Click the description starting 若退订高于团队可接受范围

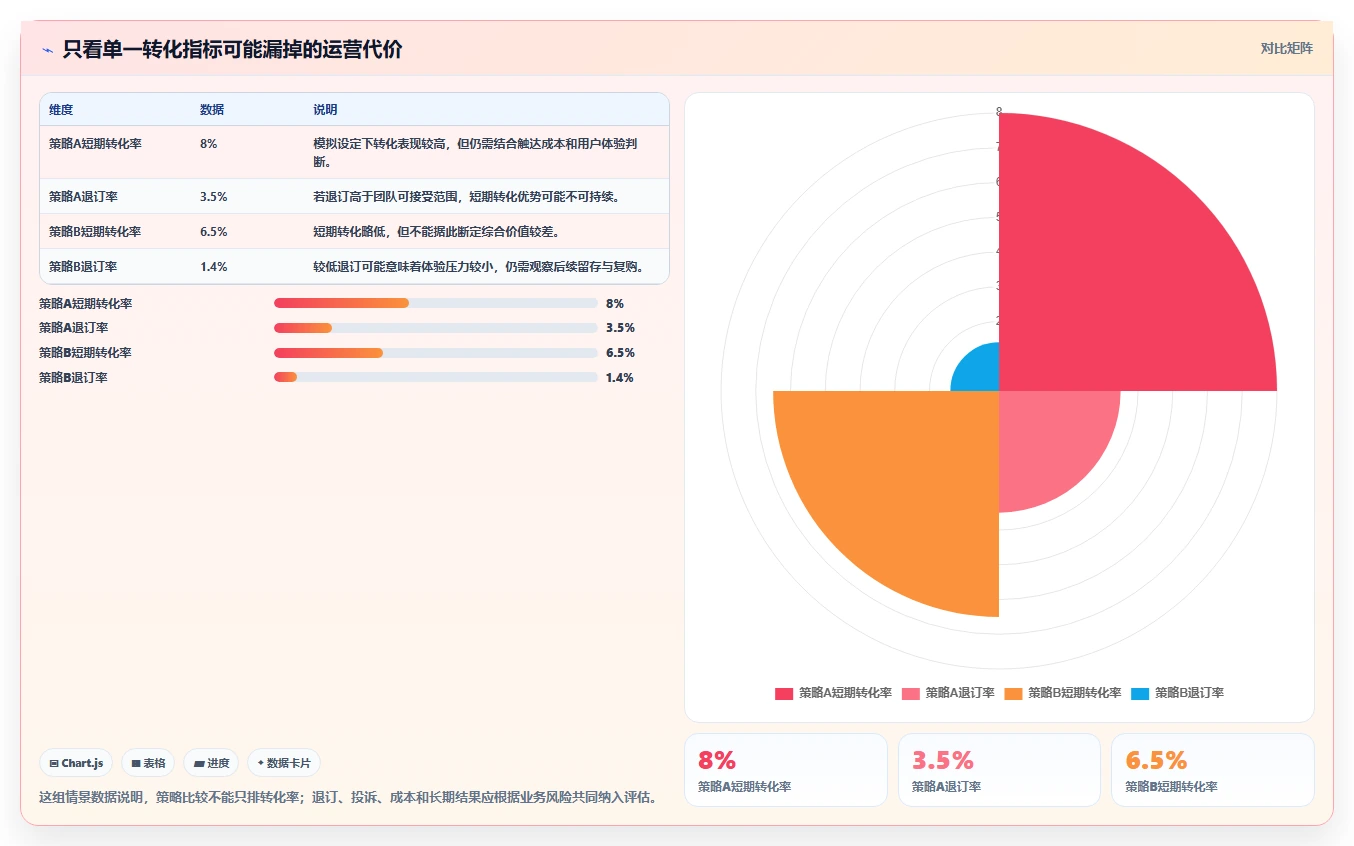467,197
